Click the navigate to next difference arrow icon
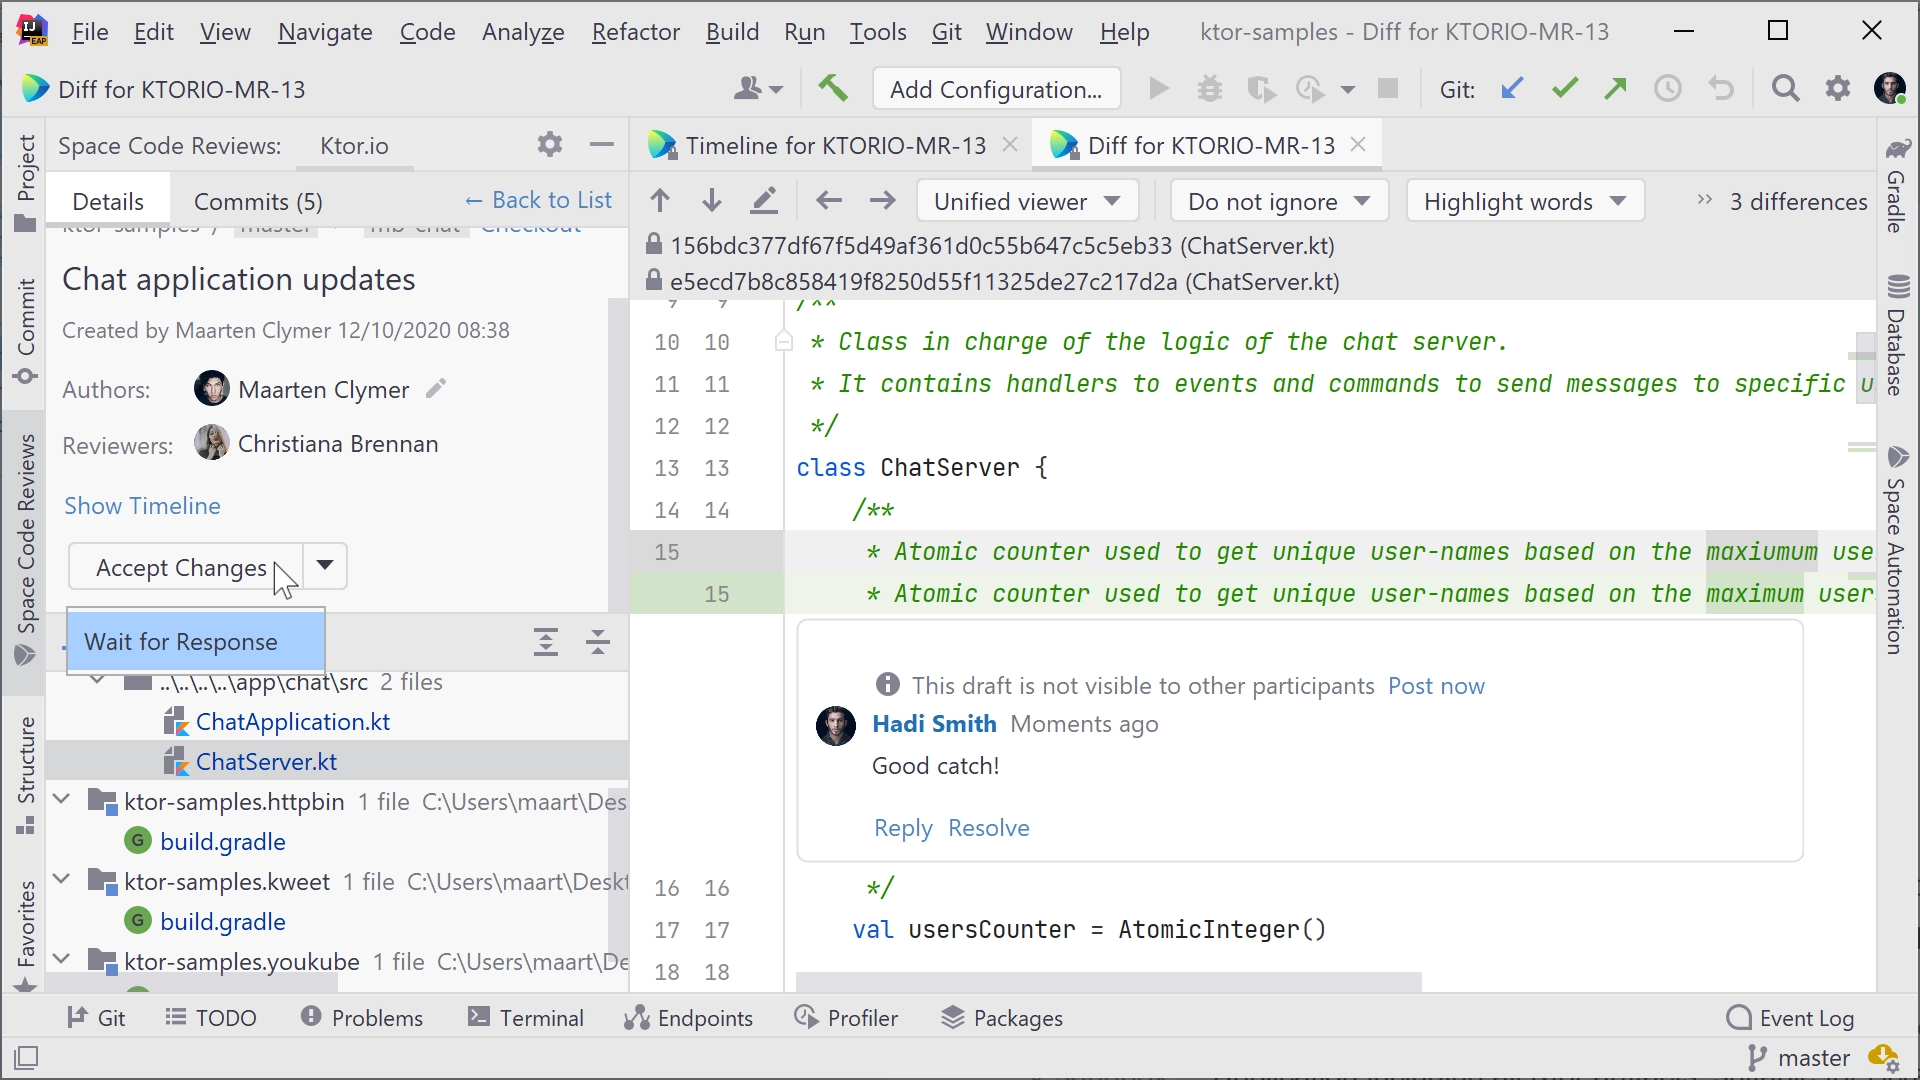 coord(711,200)
